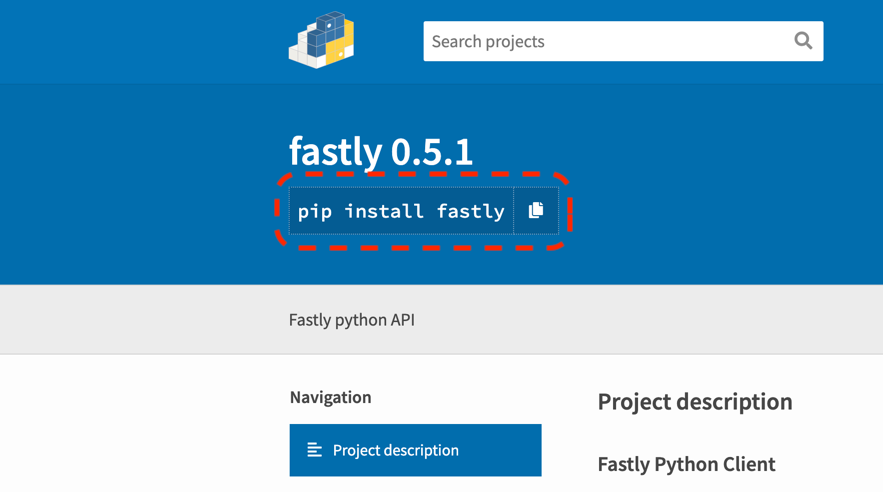
Task: Click the large "Project description" section heading
Action: click(694, 402)
